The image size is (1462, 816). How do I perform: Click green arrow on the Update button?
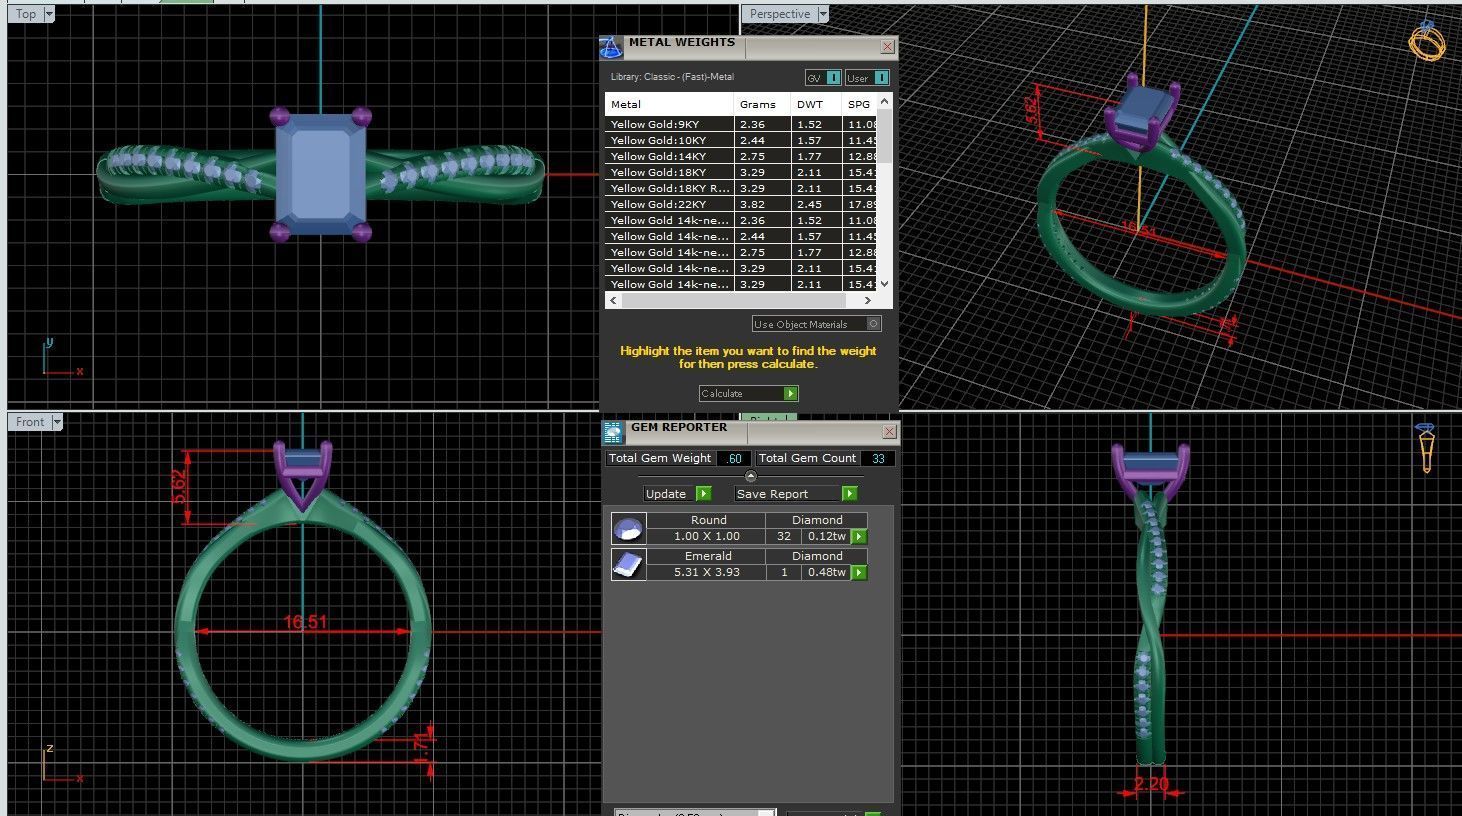[x=703, y=494]
